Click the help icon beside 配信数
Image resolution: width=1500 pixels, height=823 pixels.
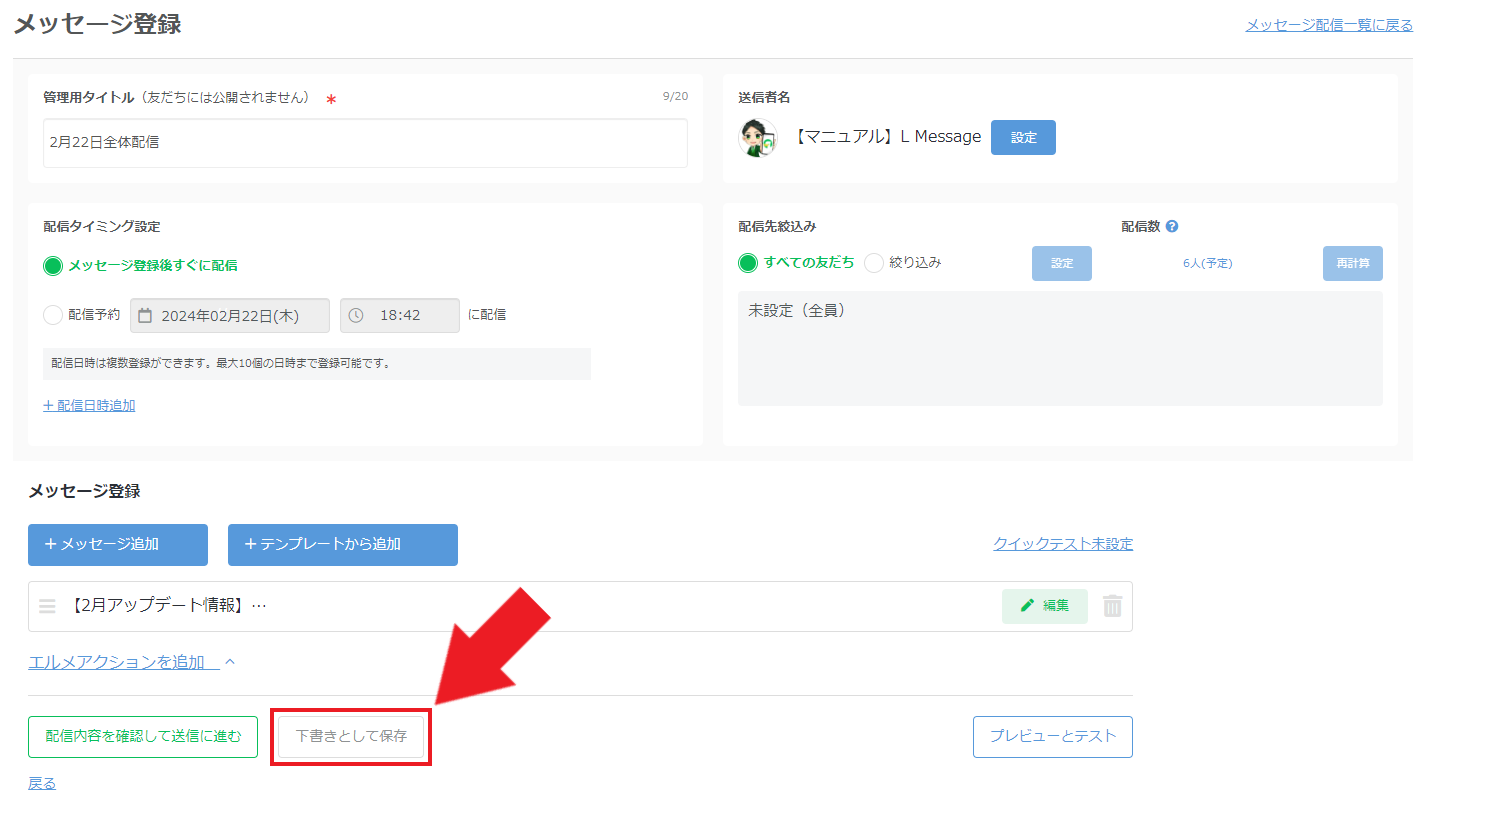1172,226
